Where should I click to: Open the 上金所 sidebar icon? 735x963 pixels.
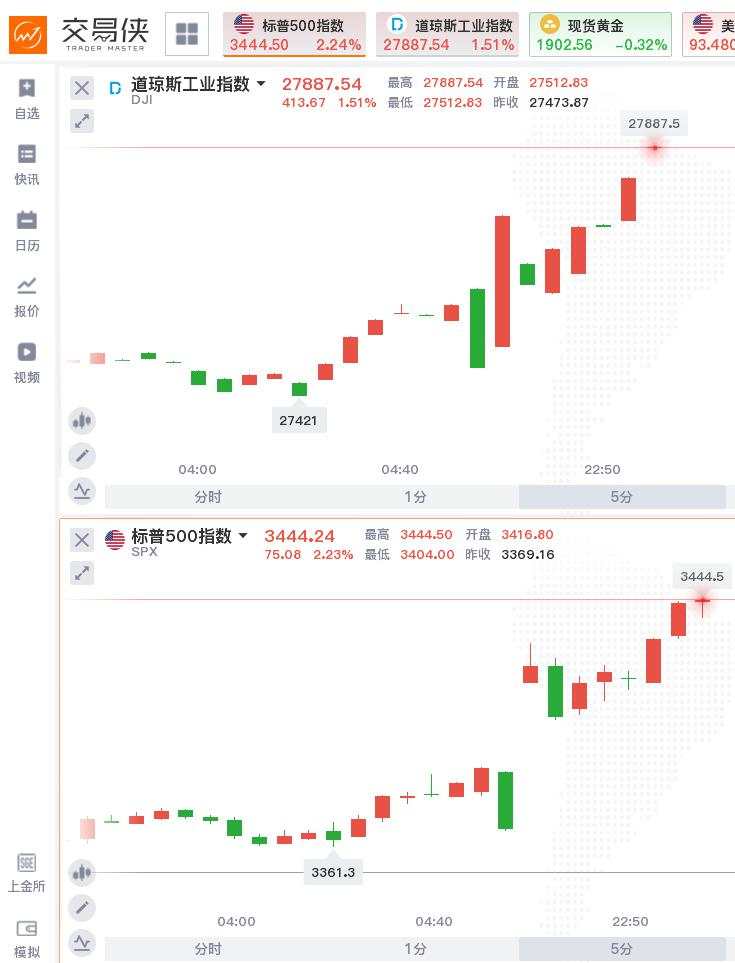(26, 872)
